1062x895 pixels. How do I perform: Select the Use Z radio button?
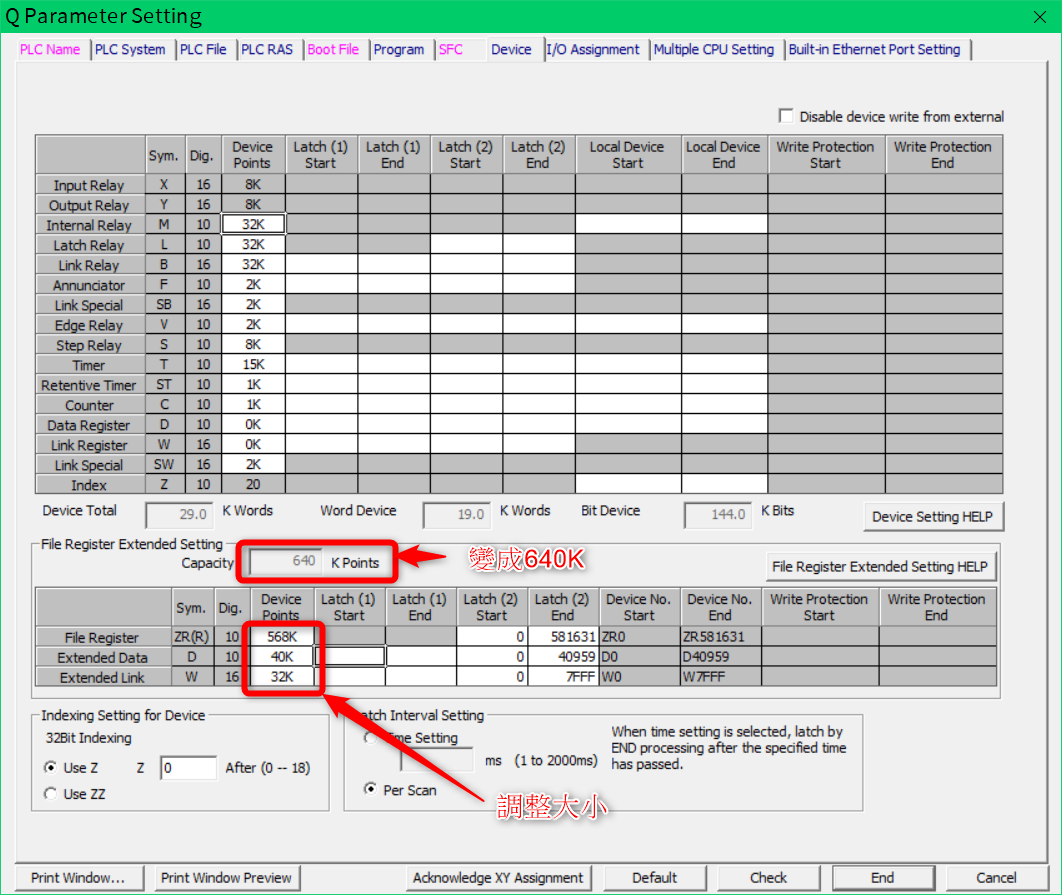pyautogui.click(x=51, y=768)
